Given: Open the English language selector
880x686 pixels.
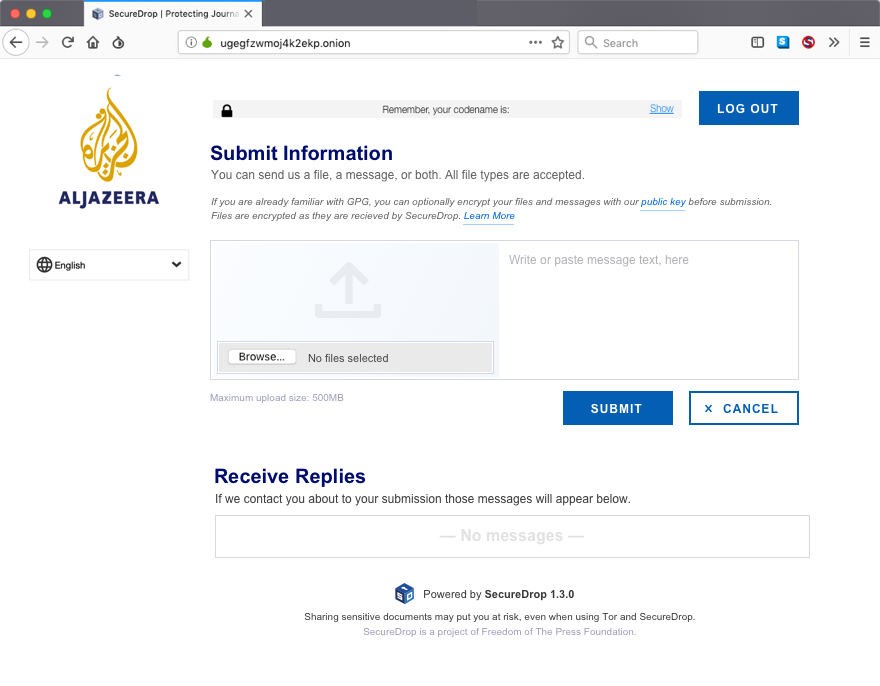Looking at the screenshot, I should coord(108,264).
